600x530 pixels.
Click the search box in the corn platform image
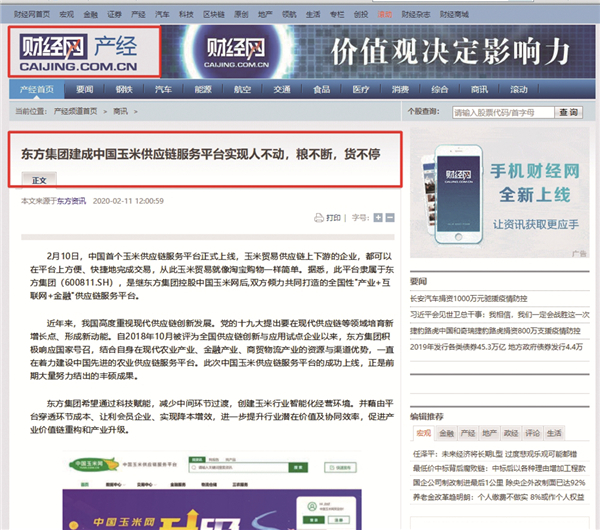click(239, 468)
